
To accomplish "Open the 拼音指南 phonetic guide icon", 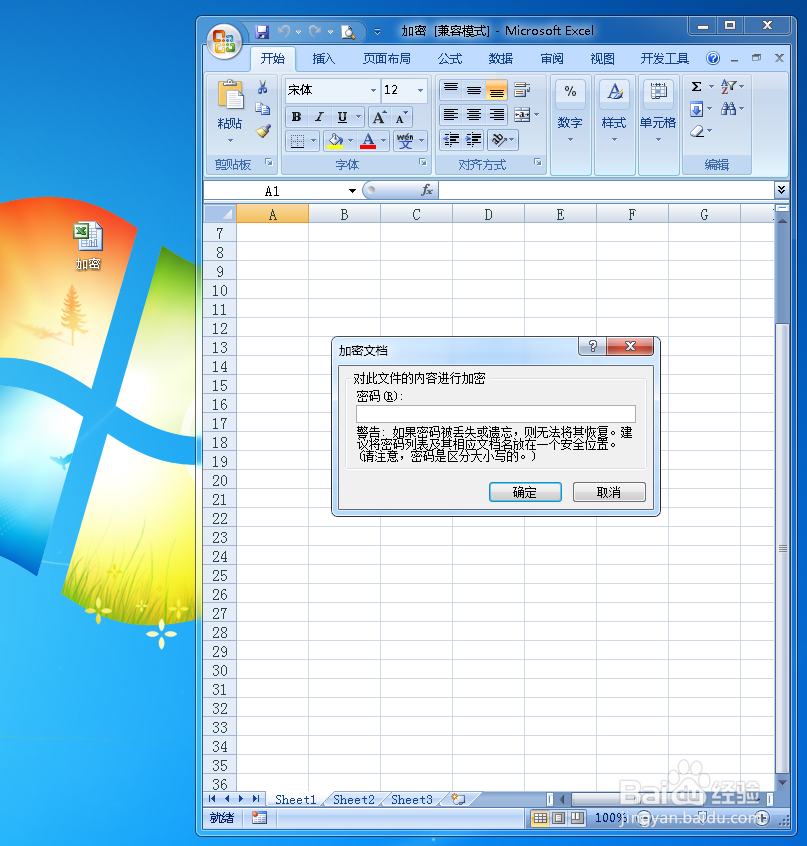I will tap(405, 139).
